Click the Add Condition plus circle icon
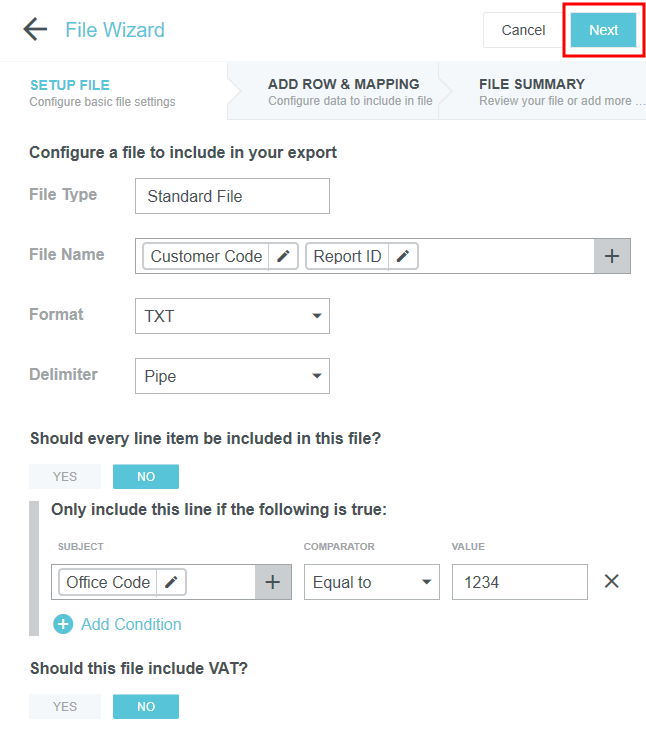The image size is (646, 729). point(63,624)
